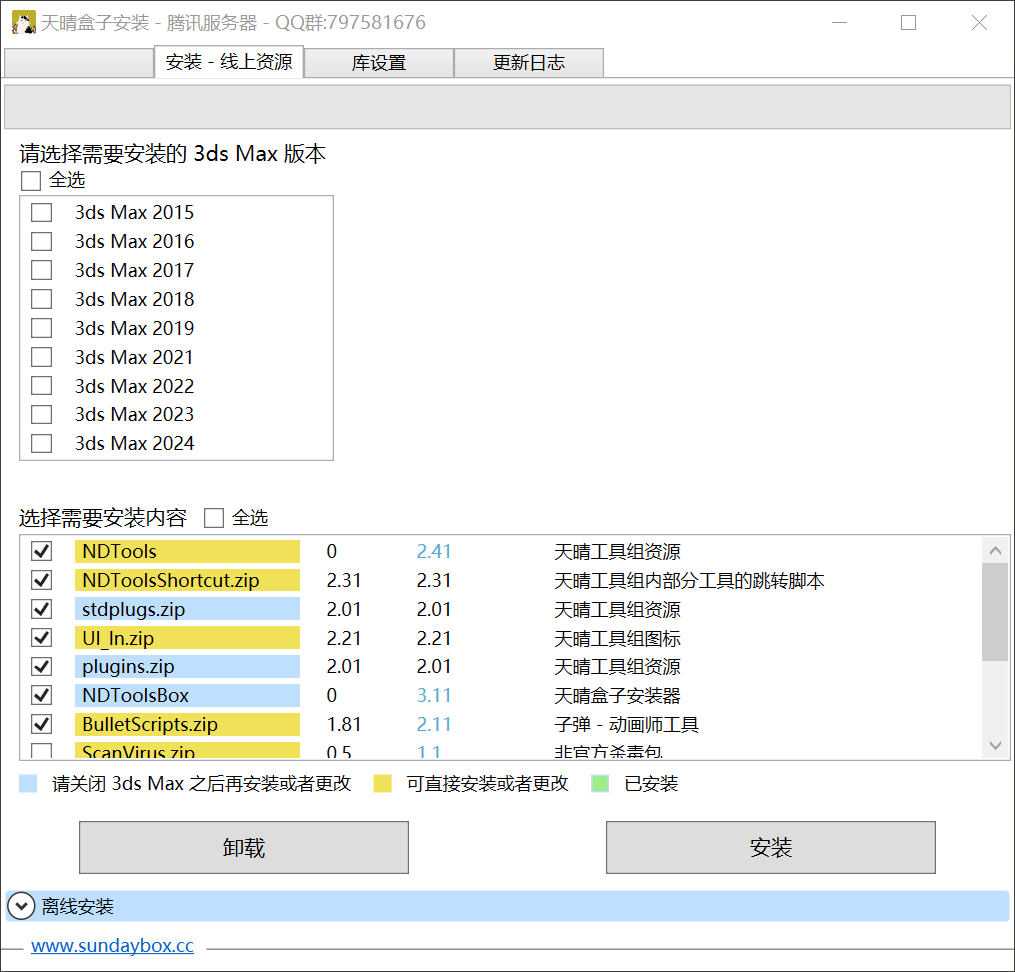The width and height of the screenshot is (1015, 972).
Task: Click the UI_In.zip name label
Action: point(187,638)
